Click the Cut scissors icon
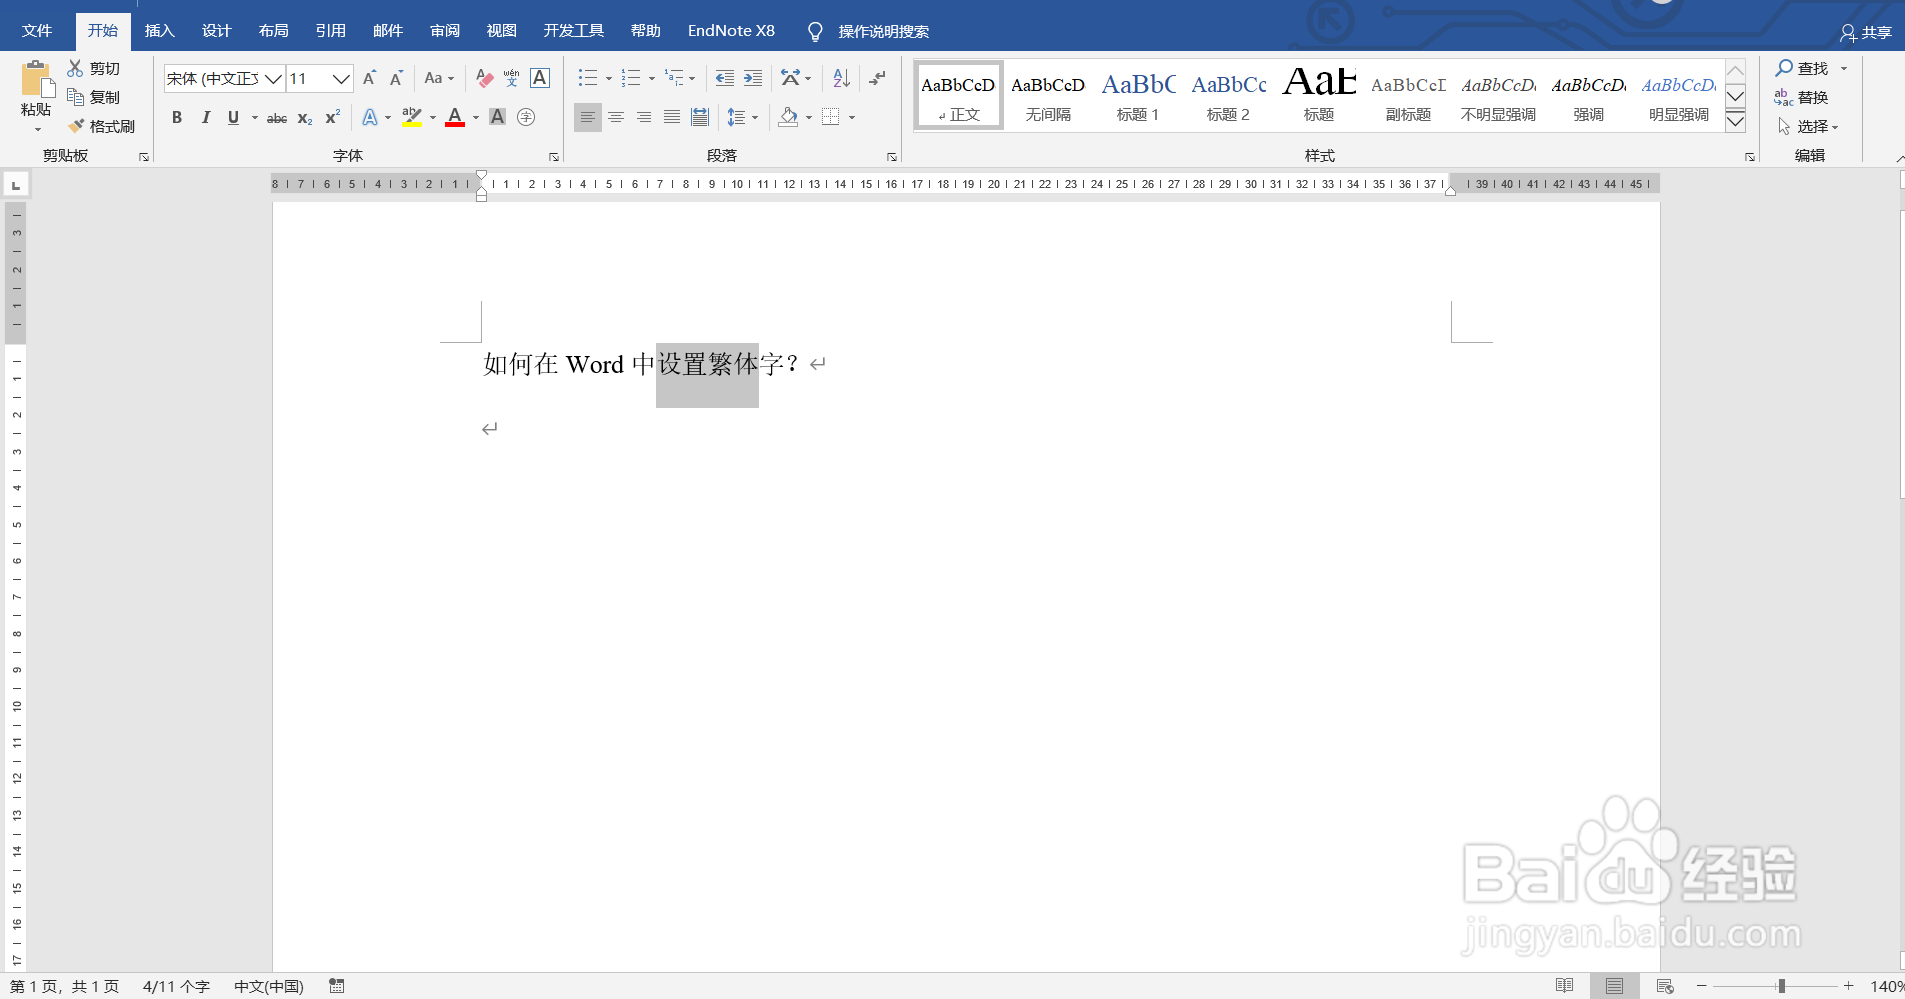The width and height of the screenshot is (1905, 999). click(75, 68)
